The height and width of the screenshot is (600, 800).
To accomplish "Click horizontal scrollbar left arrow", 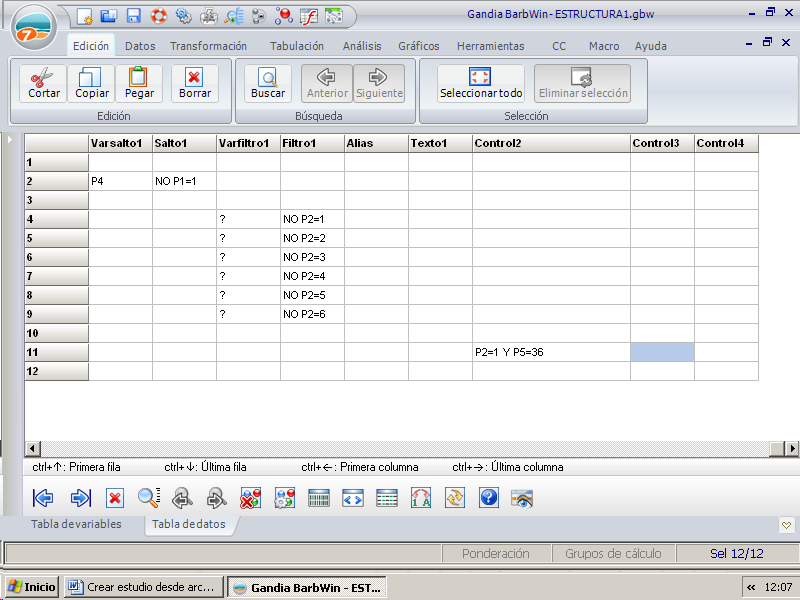I will [x=33, y=448].
